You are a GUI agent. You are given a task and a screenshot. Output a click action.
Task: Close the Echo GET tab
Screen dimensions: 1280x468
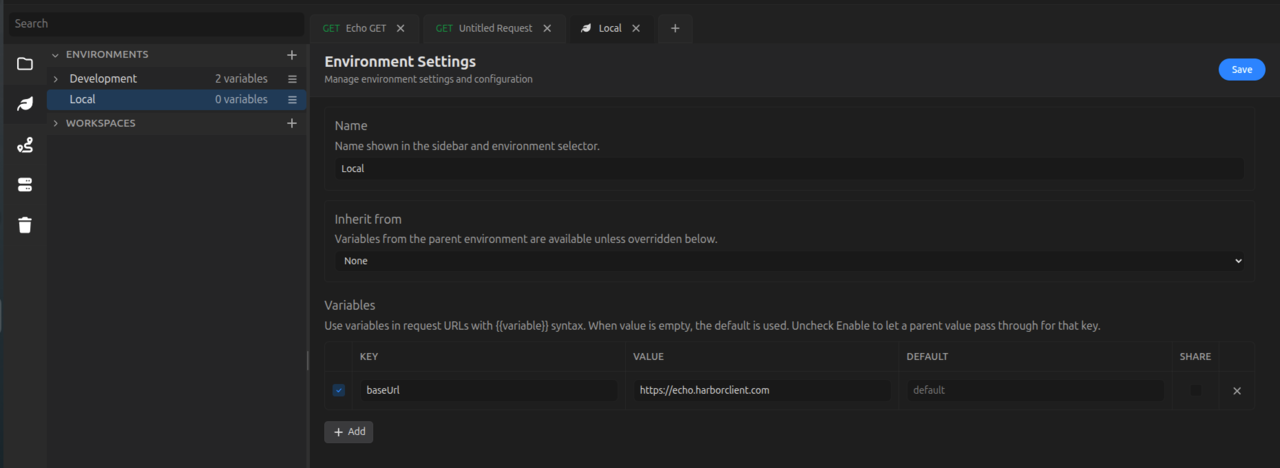coord(401,28)
